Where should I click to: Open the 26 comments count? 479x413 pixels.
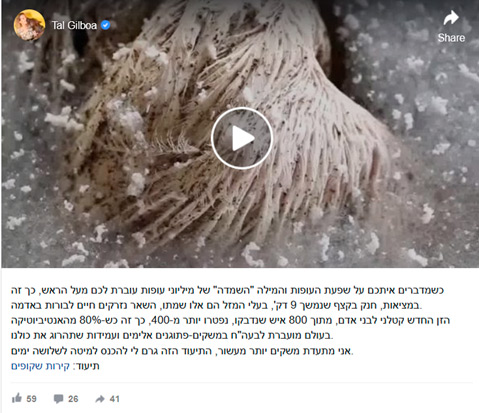tap(73, 399)
